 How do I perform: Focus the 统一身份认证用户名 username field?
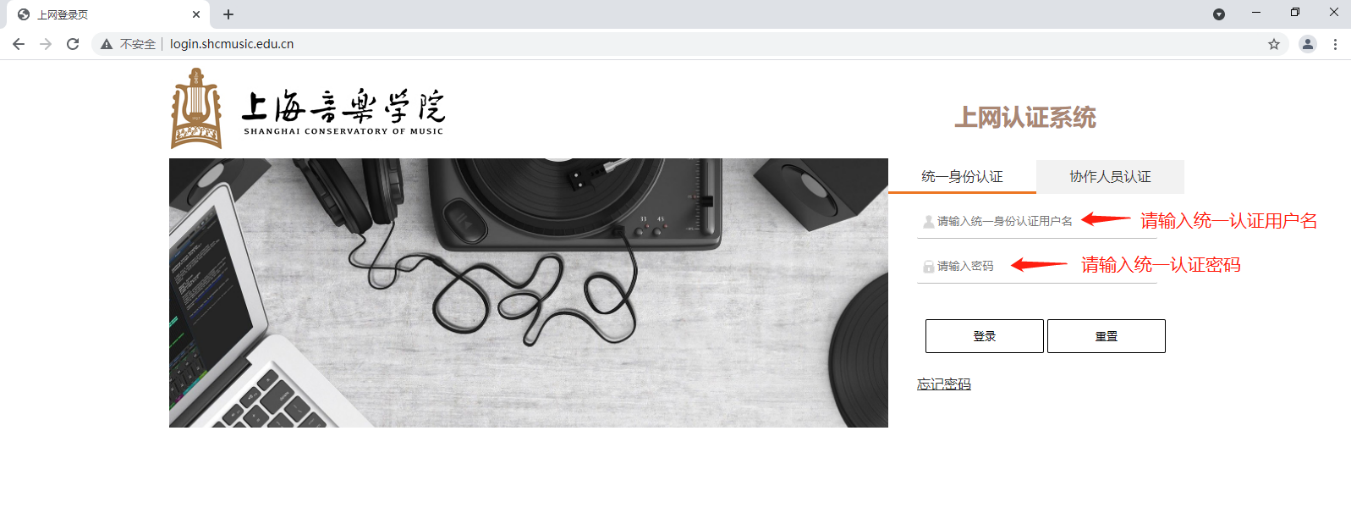pyautogui.click(x=1037, y=221)
